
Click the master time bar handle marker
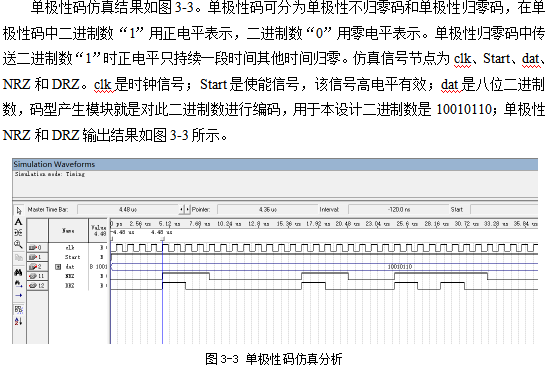[163, 239]
